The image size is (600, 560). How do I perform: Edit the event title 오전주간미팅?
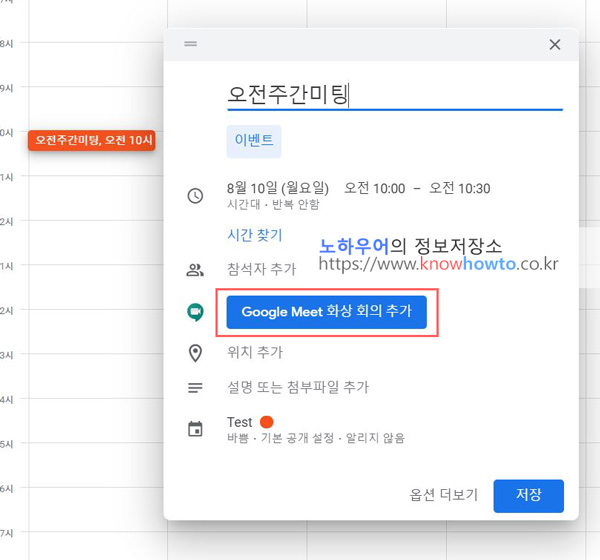(395, 95)
